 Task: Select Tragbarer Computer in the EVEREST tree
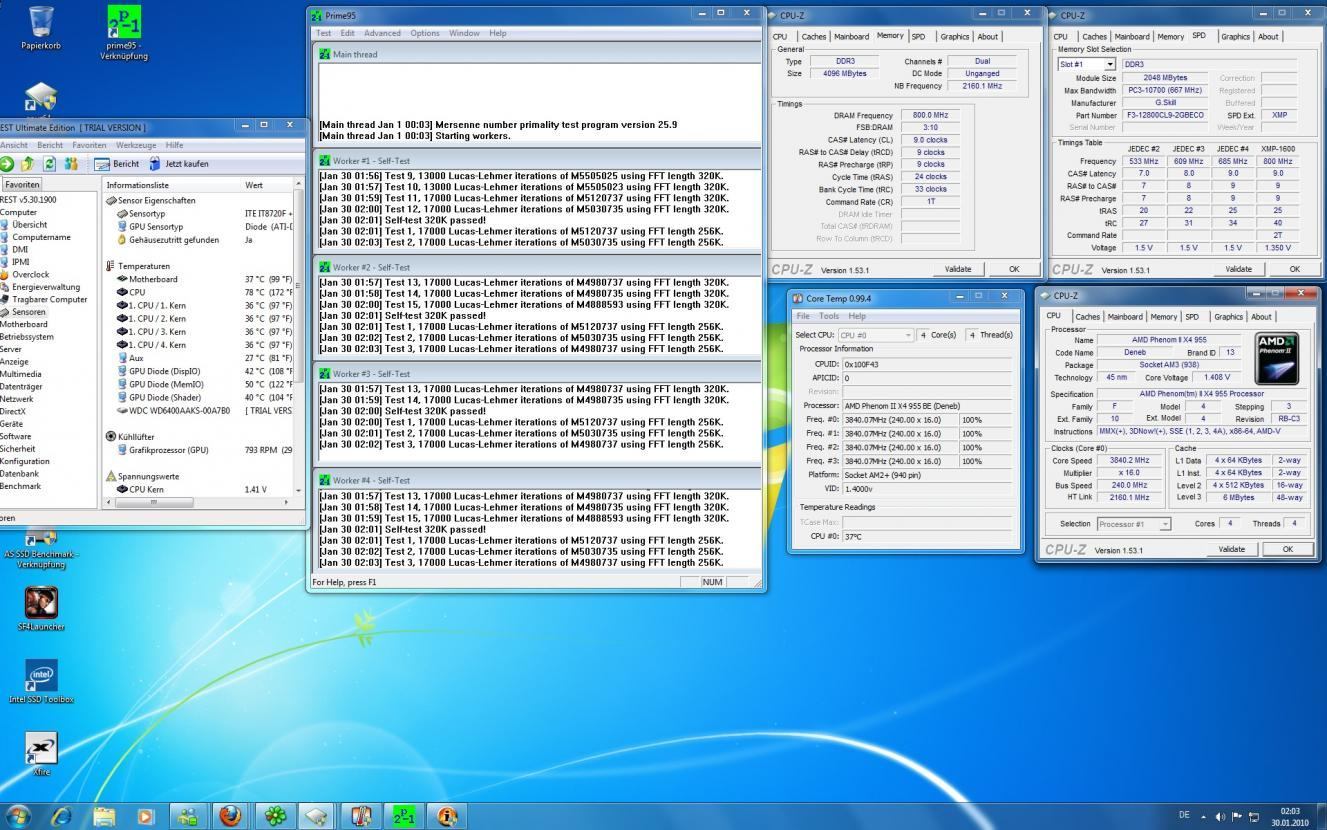[x=49, y=299]
